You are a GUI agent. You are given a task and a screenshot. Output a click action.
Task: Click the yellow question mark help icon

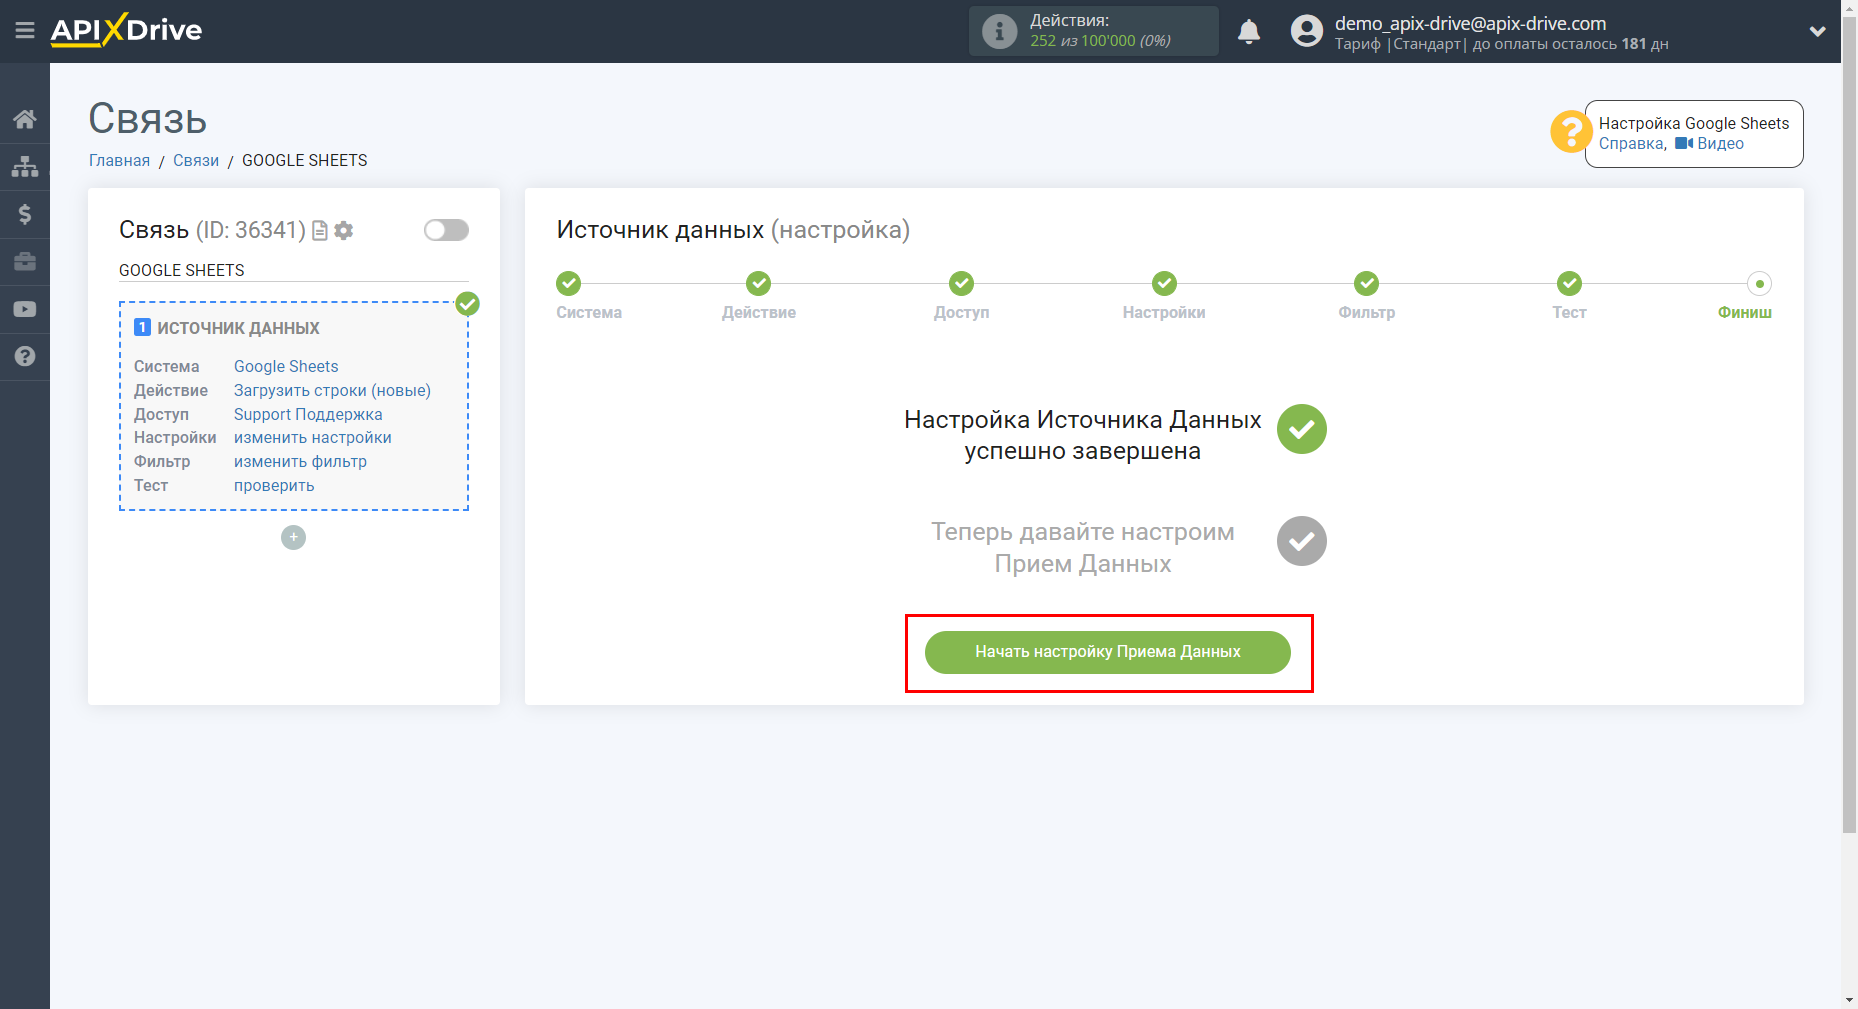click(1570, 132)
